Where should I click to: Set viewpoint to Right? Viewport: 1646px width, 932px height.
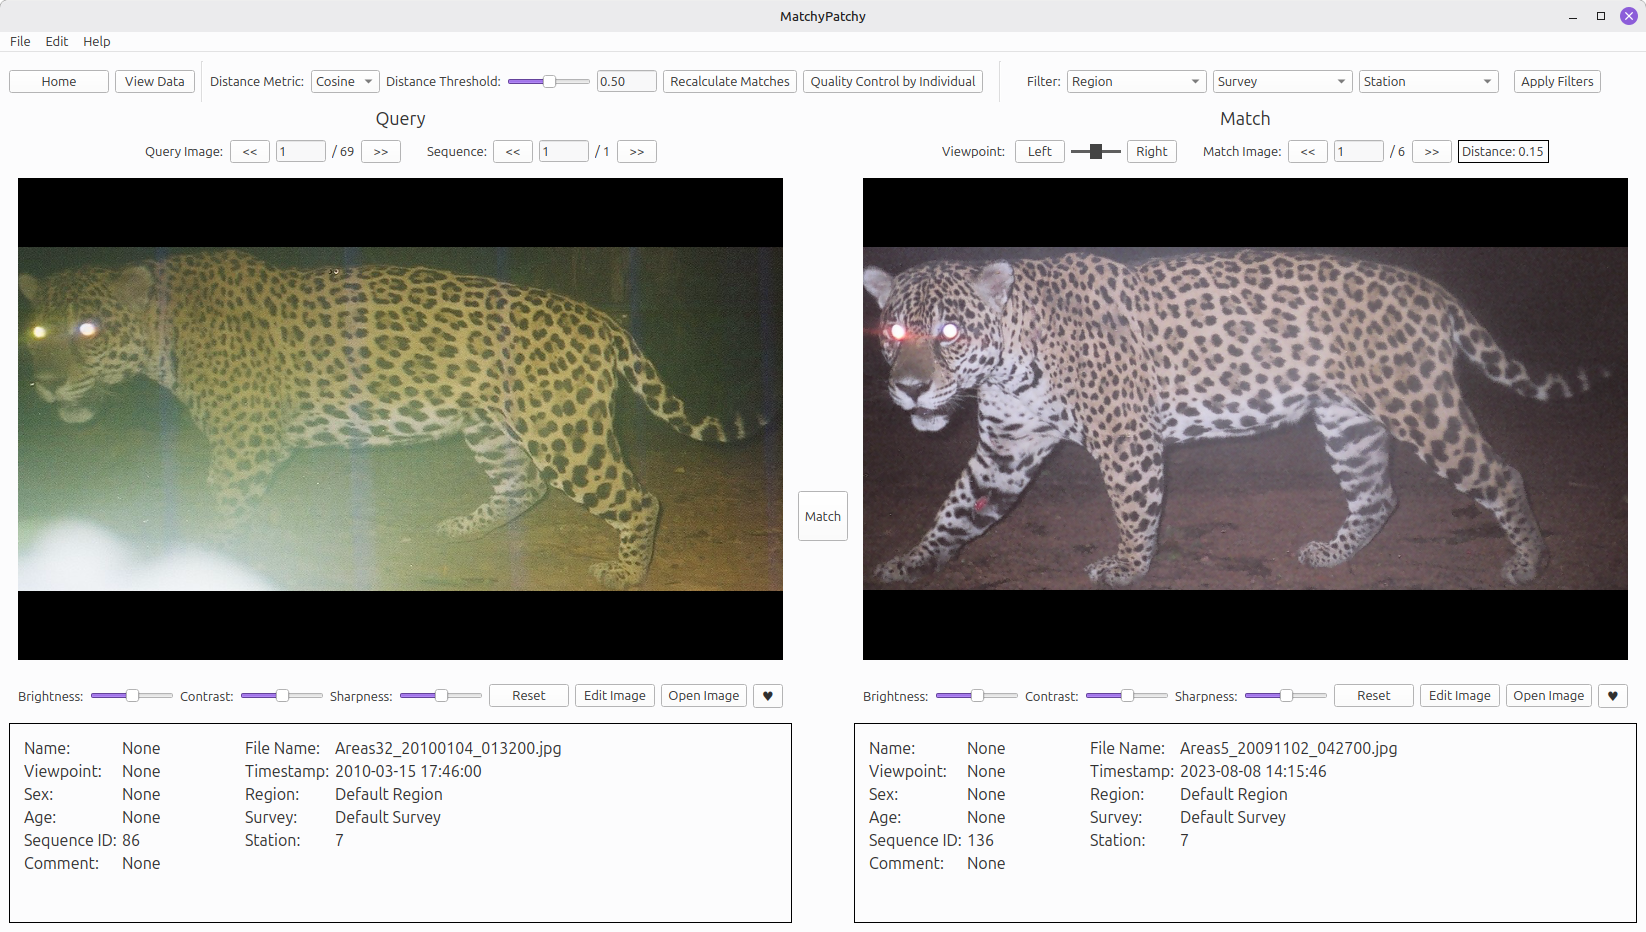(x=1152, y=152)
